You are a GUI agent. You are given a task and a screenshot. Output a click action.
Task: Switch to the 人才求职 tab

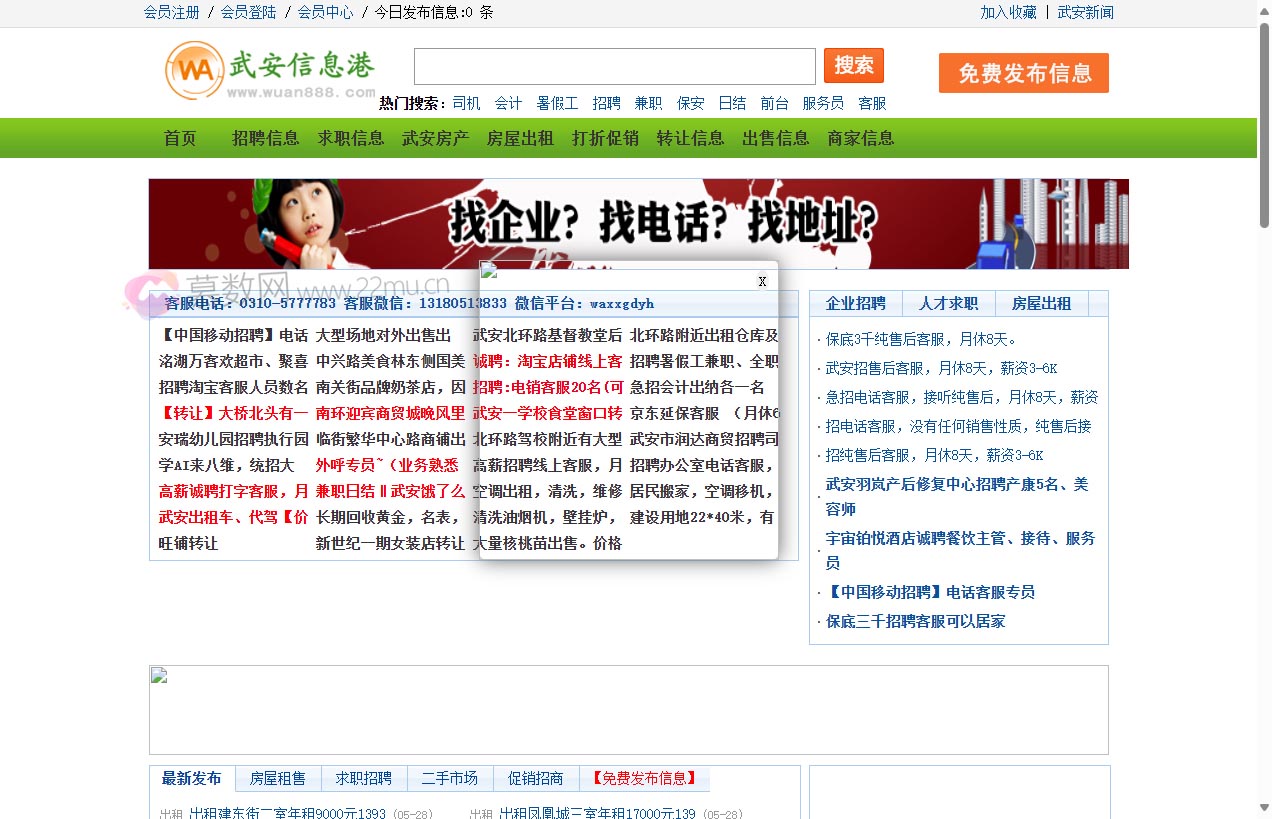pos(948,303)
